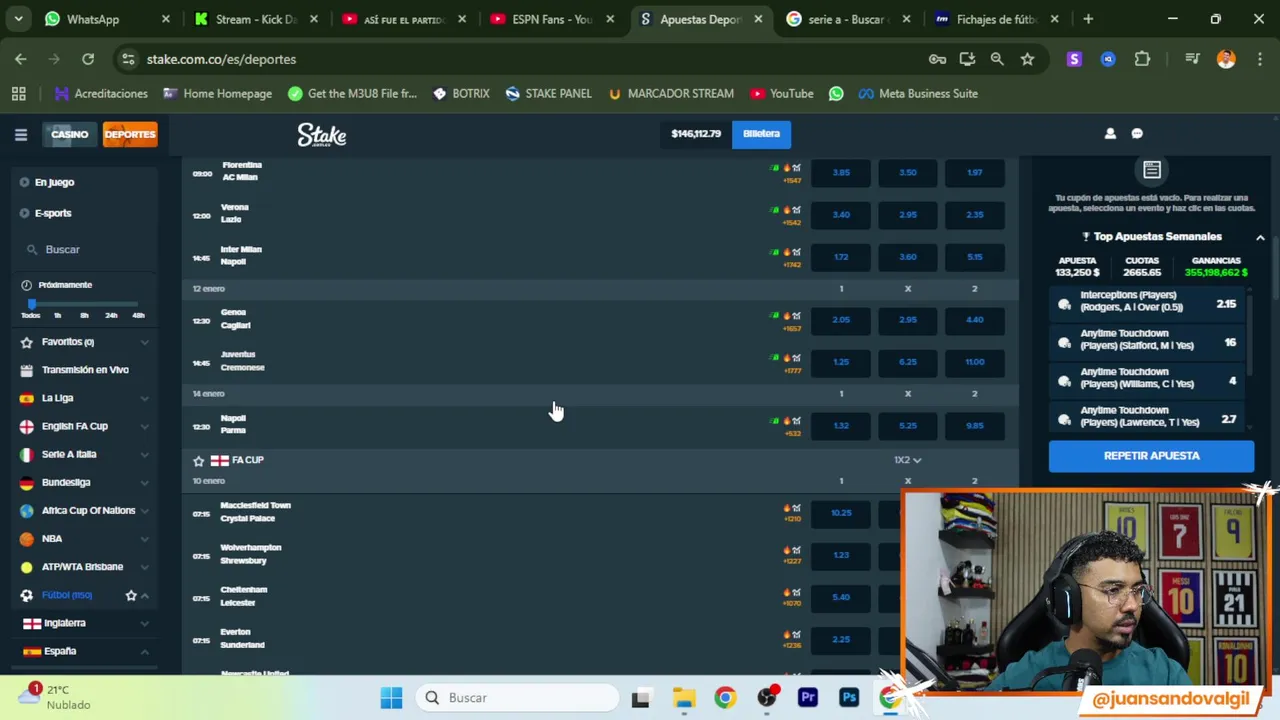Click the fire icon on Juventus vs Cremonese row
The width and height of the screenshot is (1280, 720).
[786, 358]
